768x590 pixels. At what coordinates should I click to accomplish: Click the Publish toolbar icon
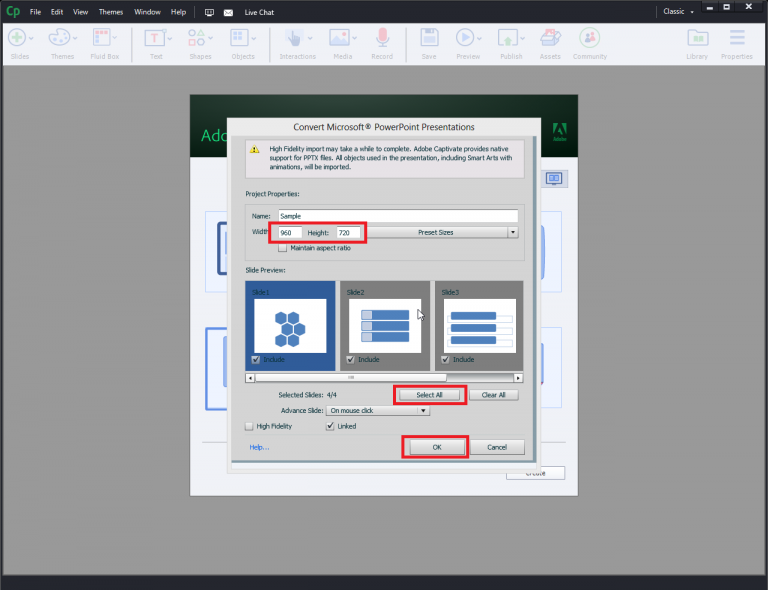pyautogui.click(x=508, y=38)
